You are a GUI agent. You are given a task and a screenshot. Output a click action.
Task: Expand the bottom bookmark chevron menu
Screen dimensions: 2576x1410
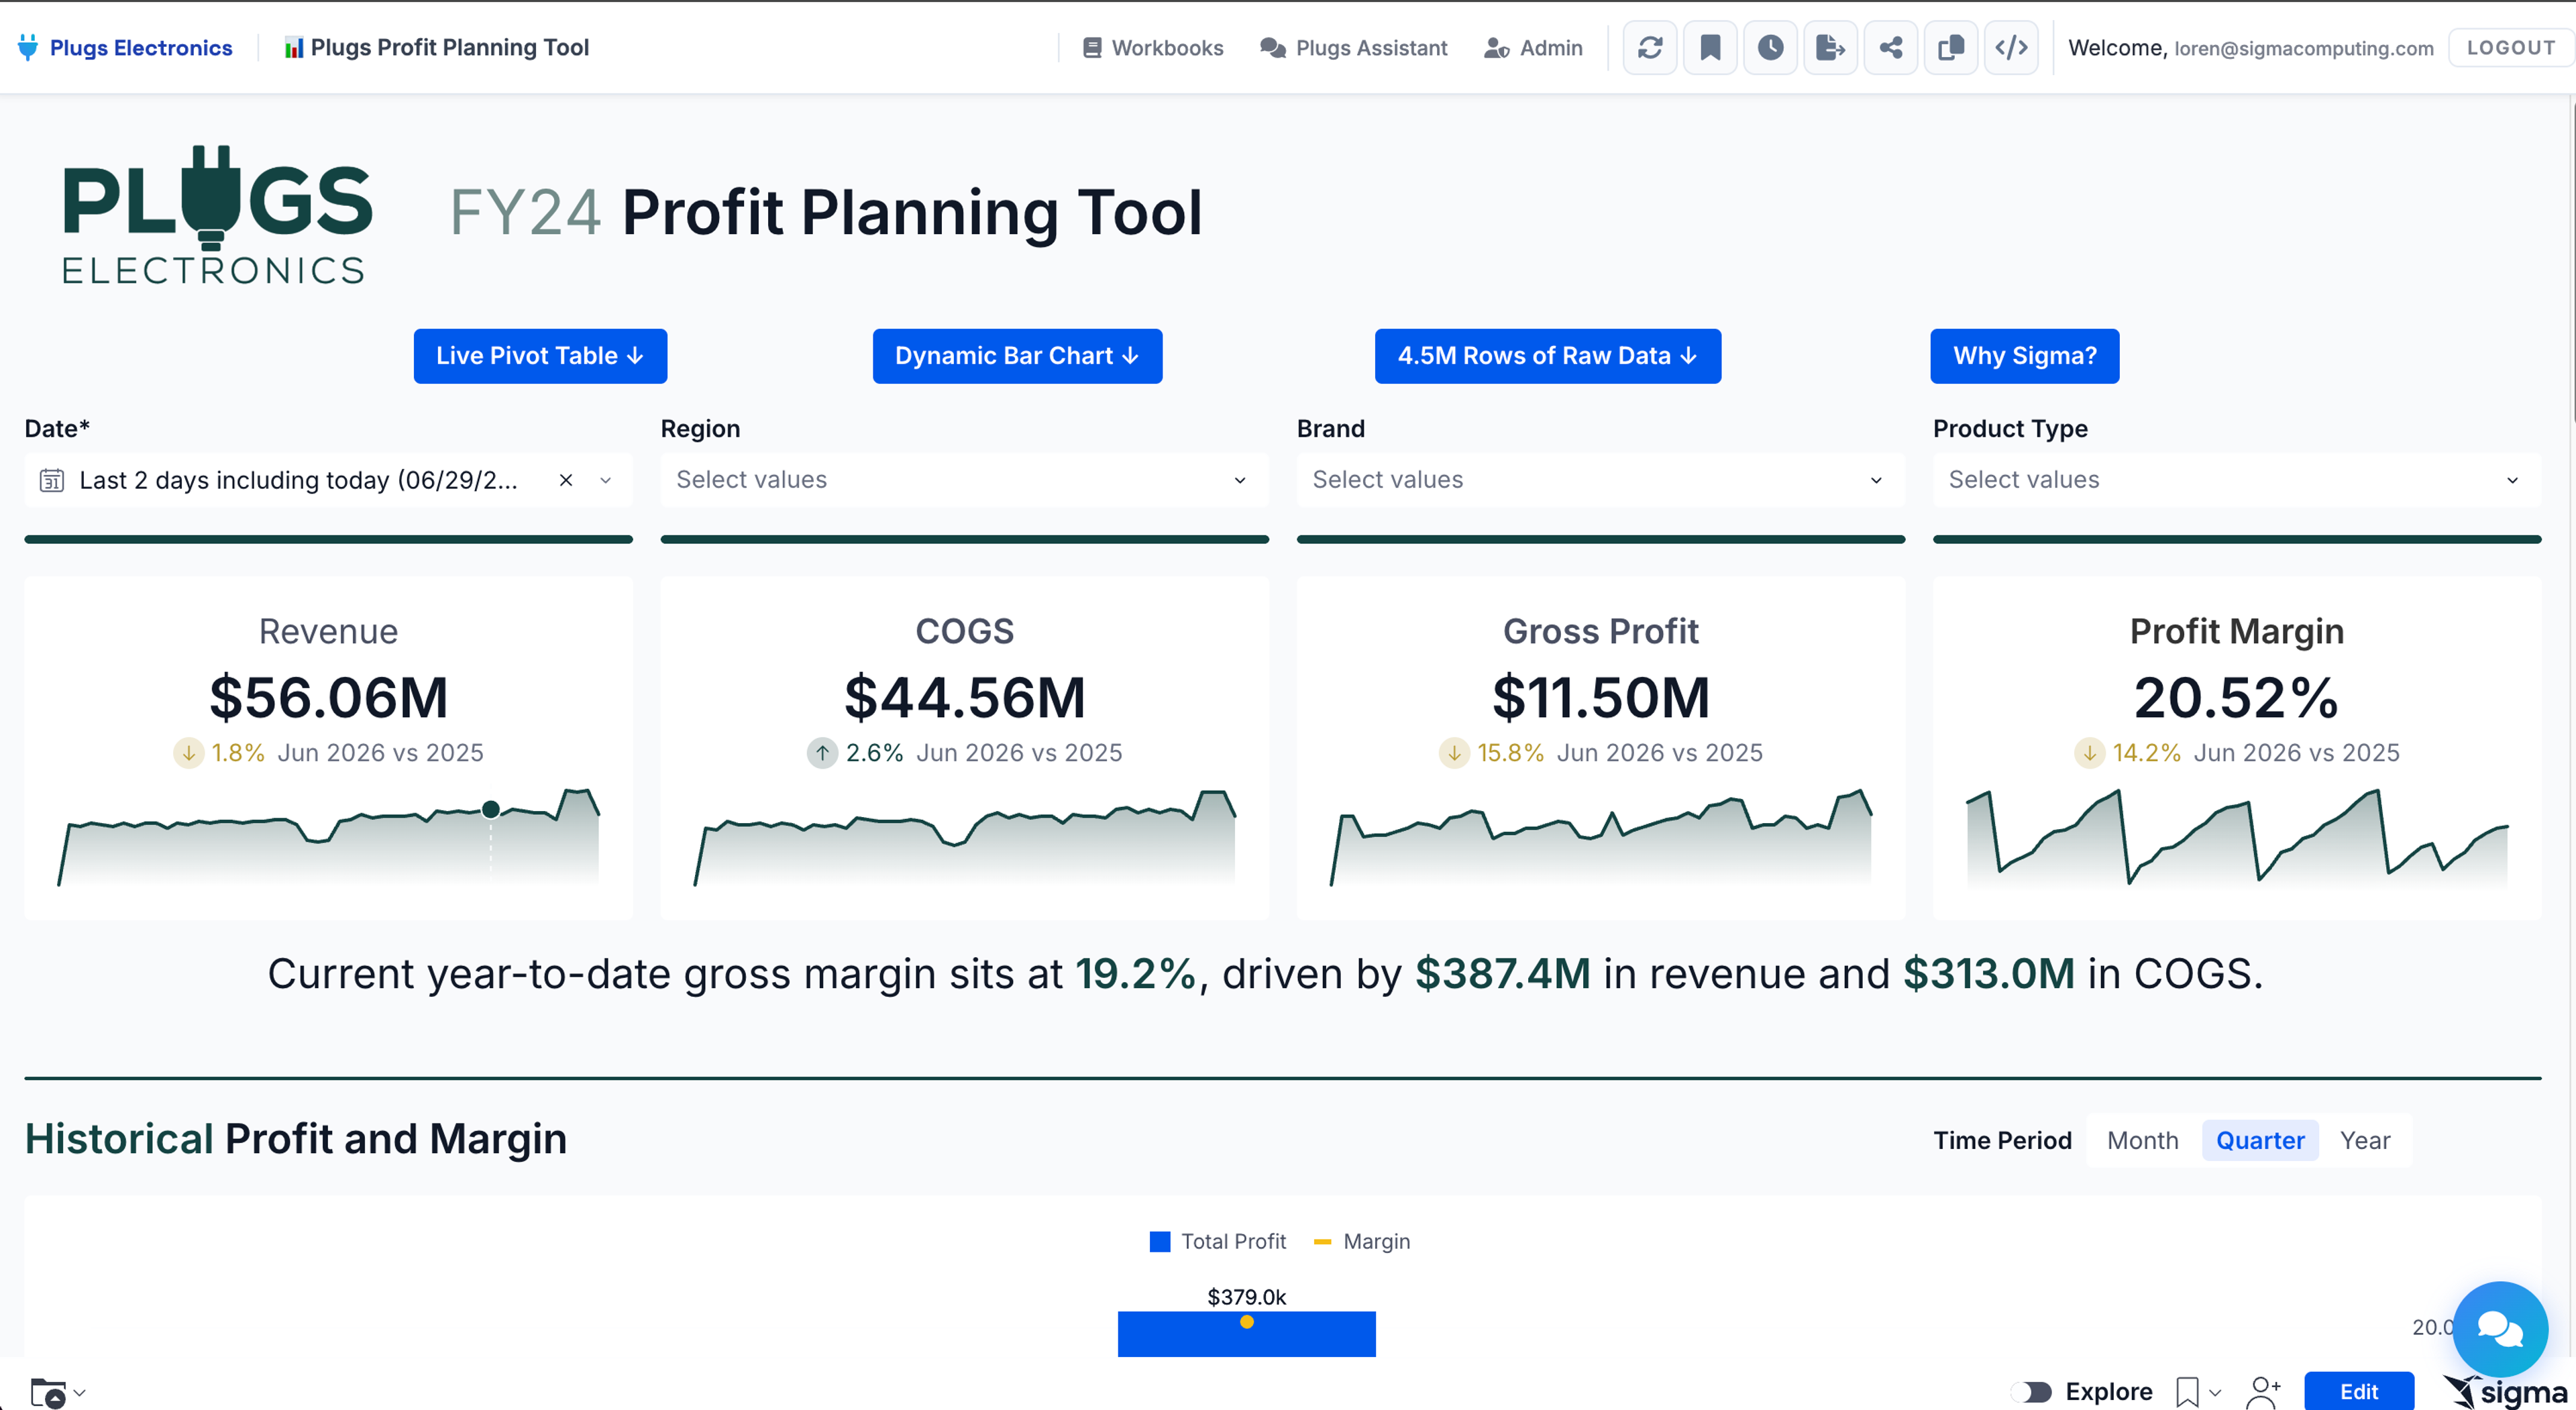point(2215,1392)
